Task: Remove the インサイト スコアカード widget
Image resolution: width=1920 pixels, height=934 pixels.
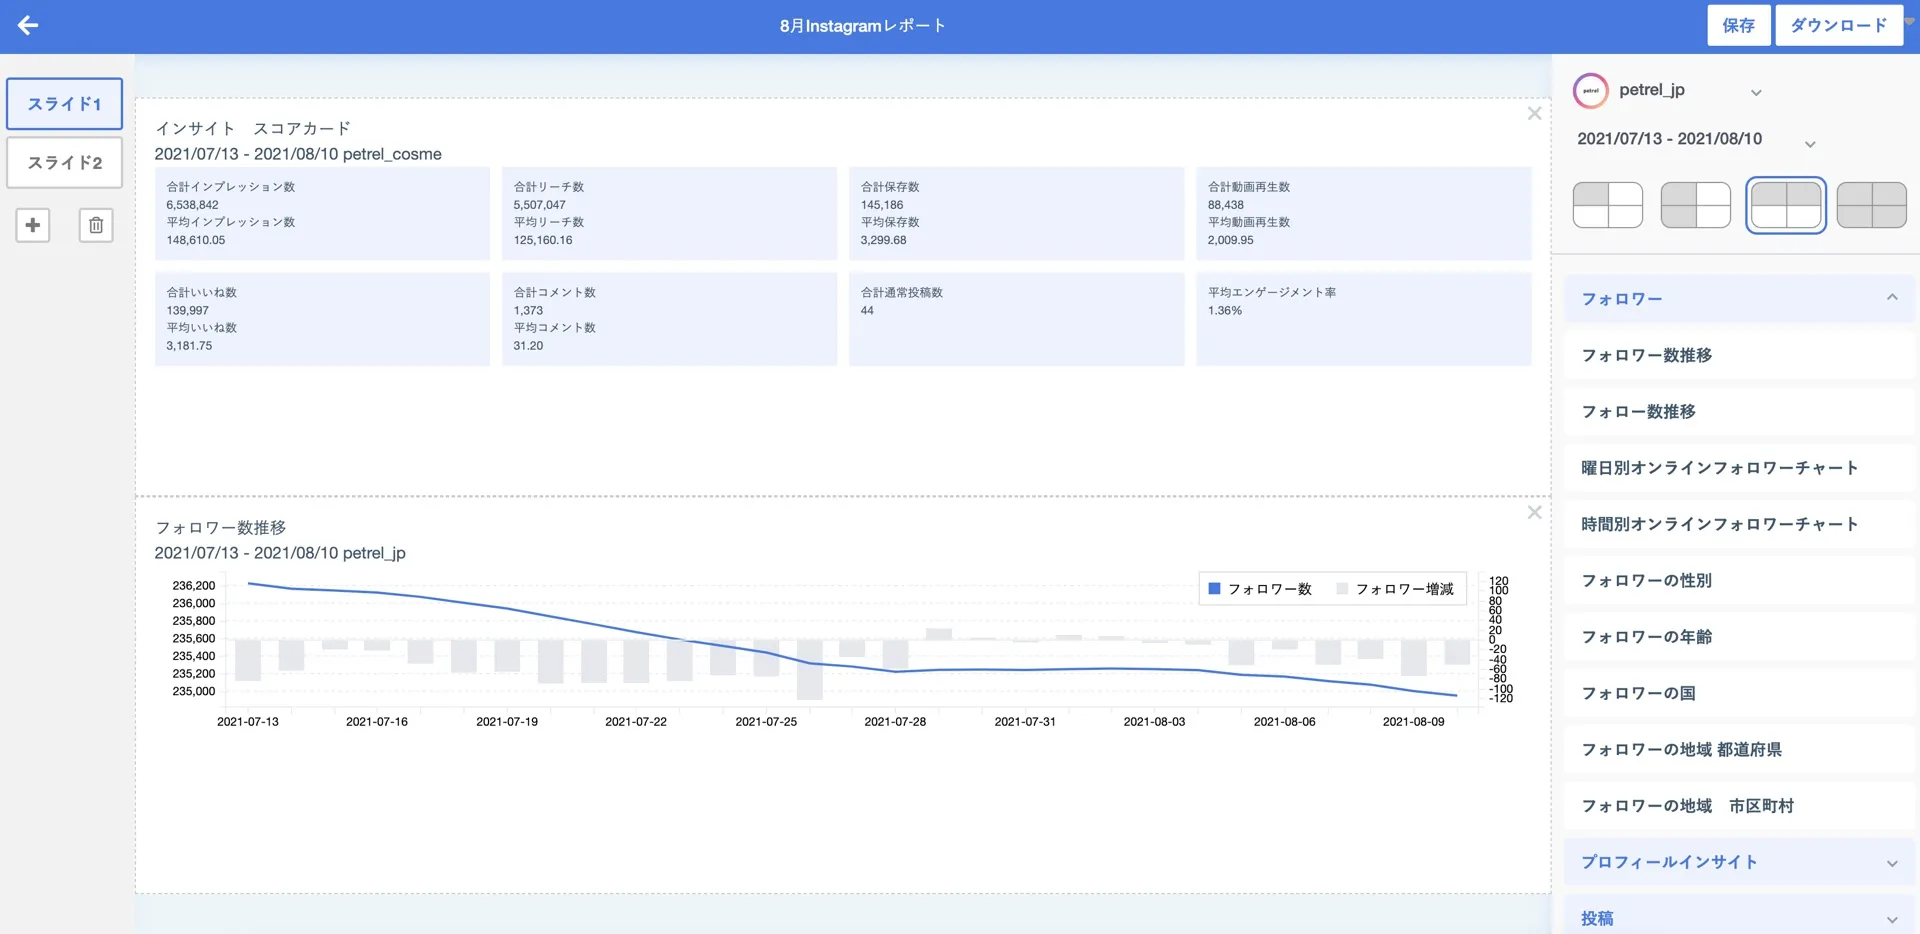Action: pos(1534,114)
